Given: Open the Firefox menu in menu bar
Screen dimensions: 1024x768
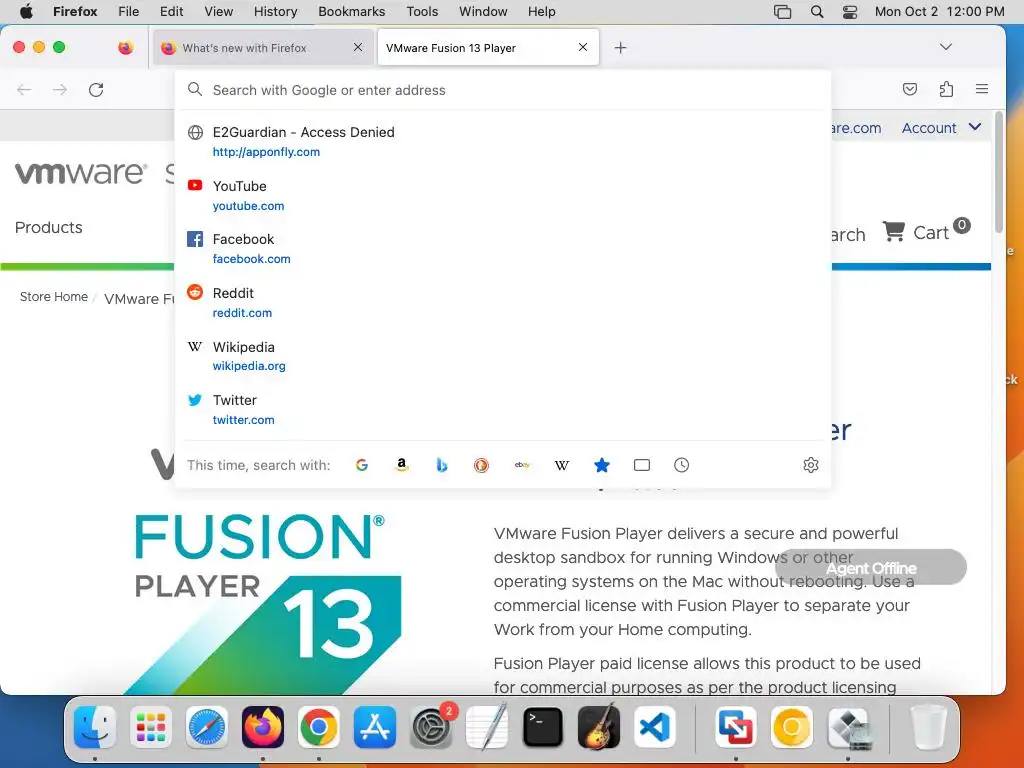Looking at the screenshot, I should pyautogui.click(x=75, y=11).
